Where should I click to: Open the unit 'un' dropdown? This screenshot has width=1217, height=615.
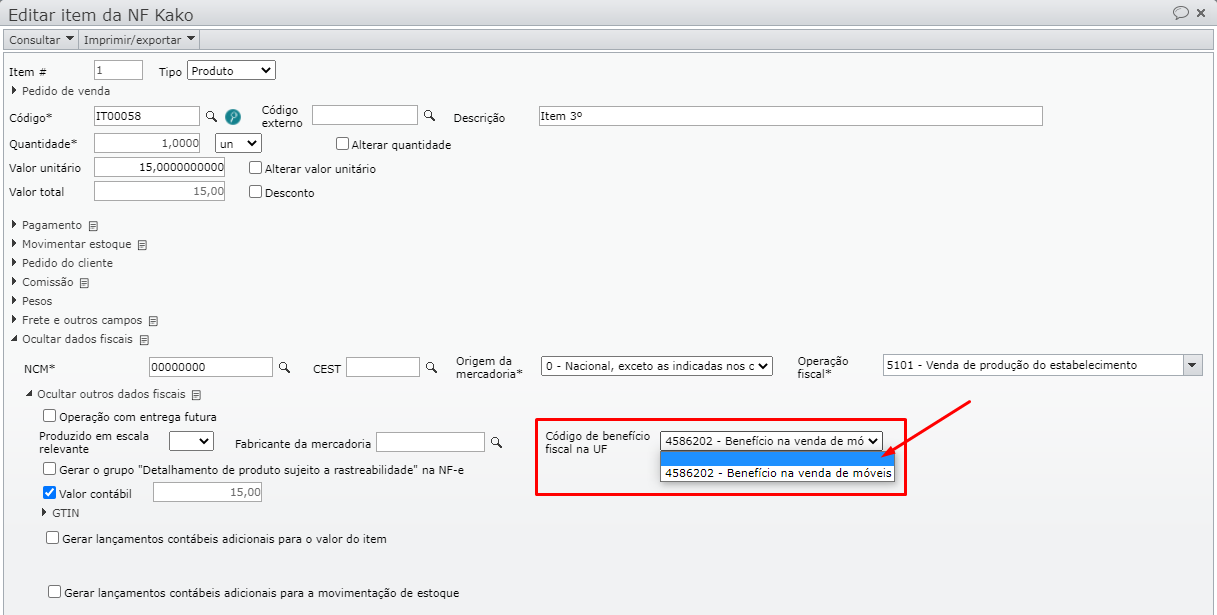[x=238, y=143]
